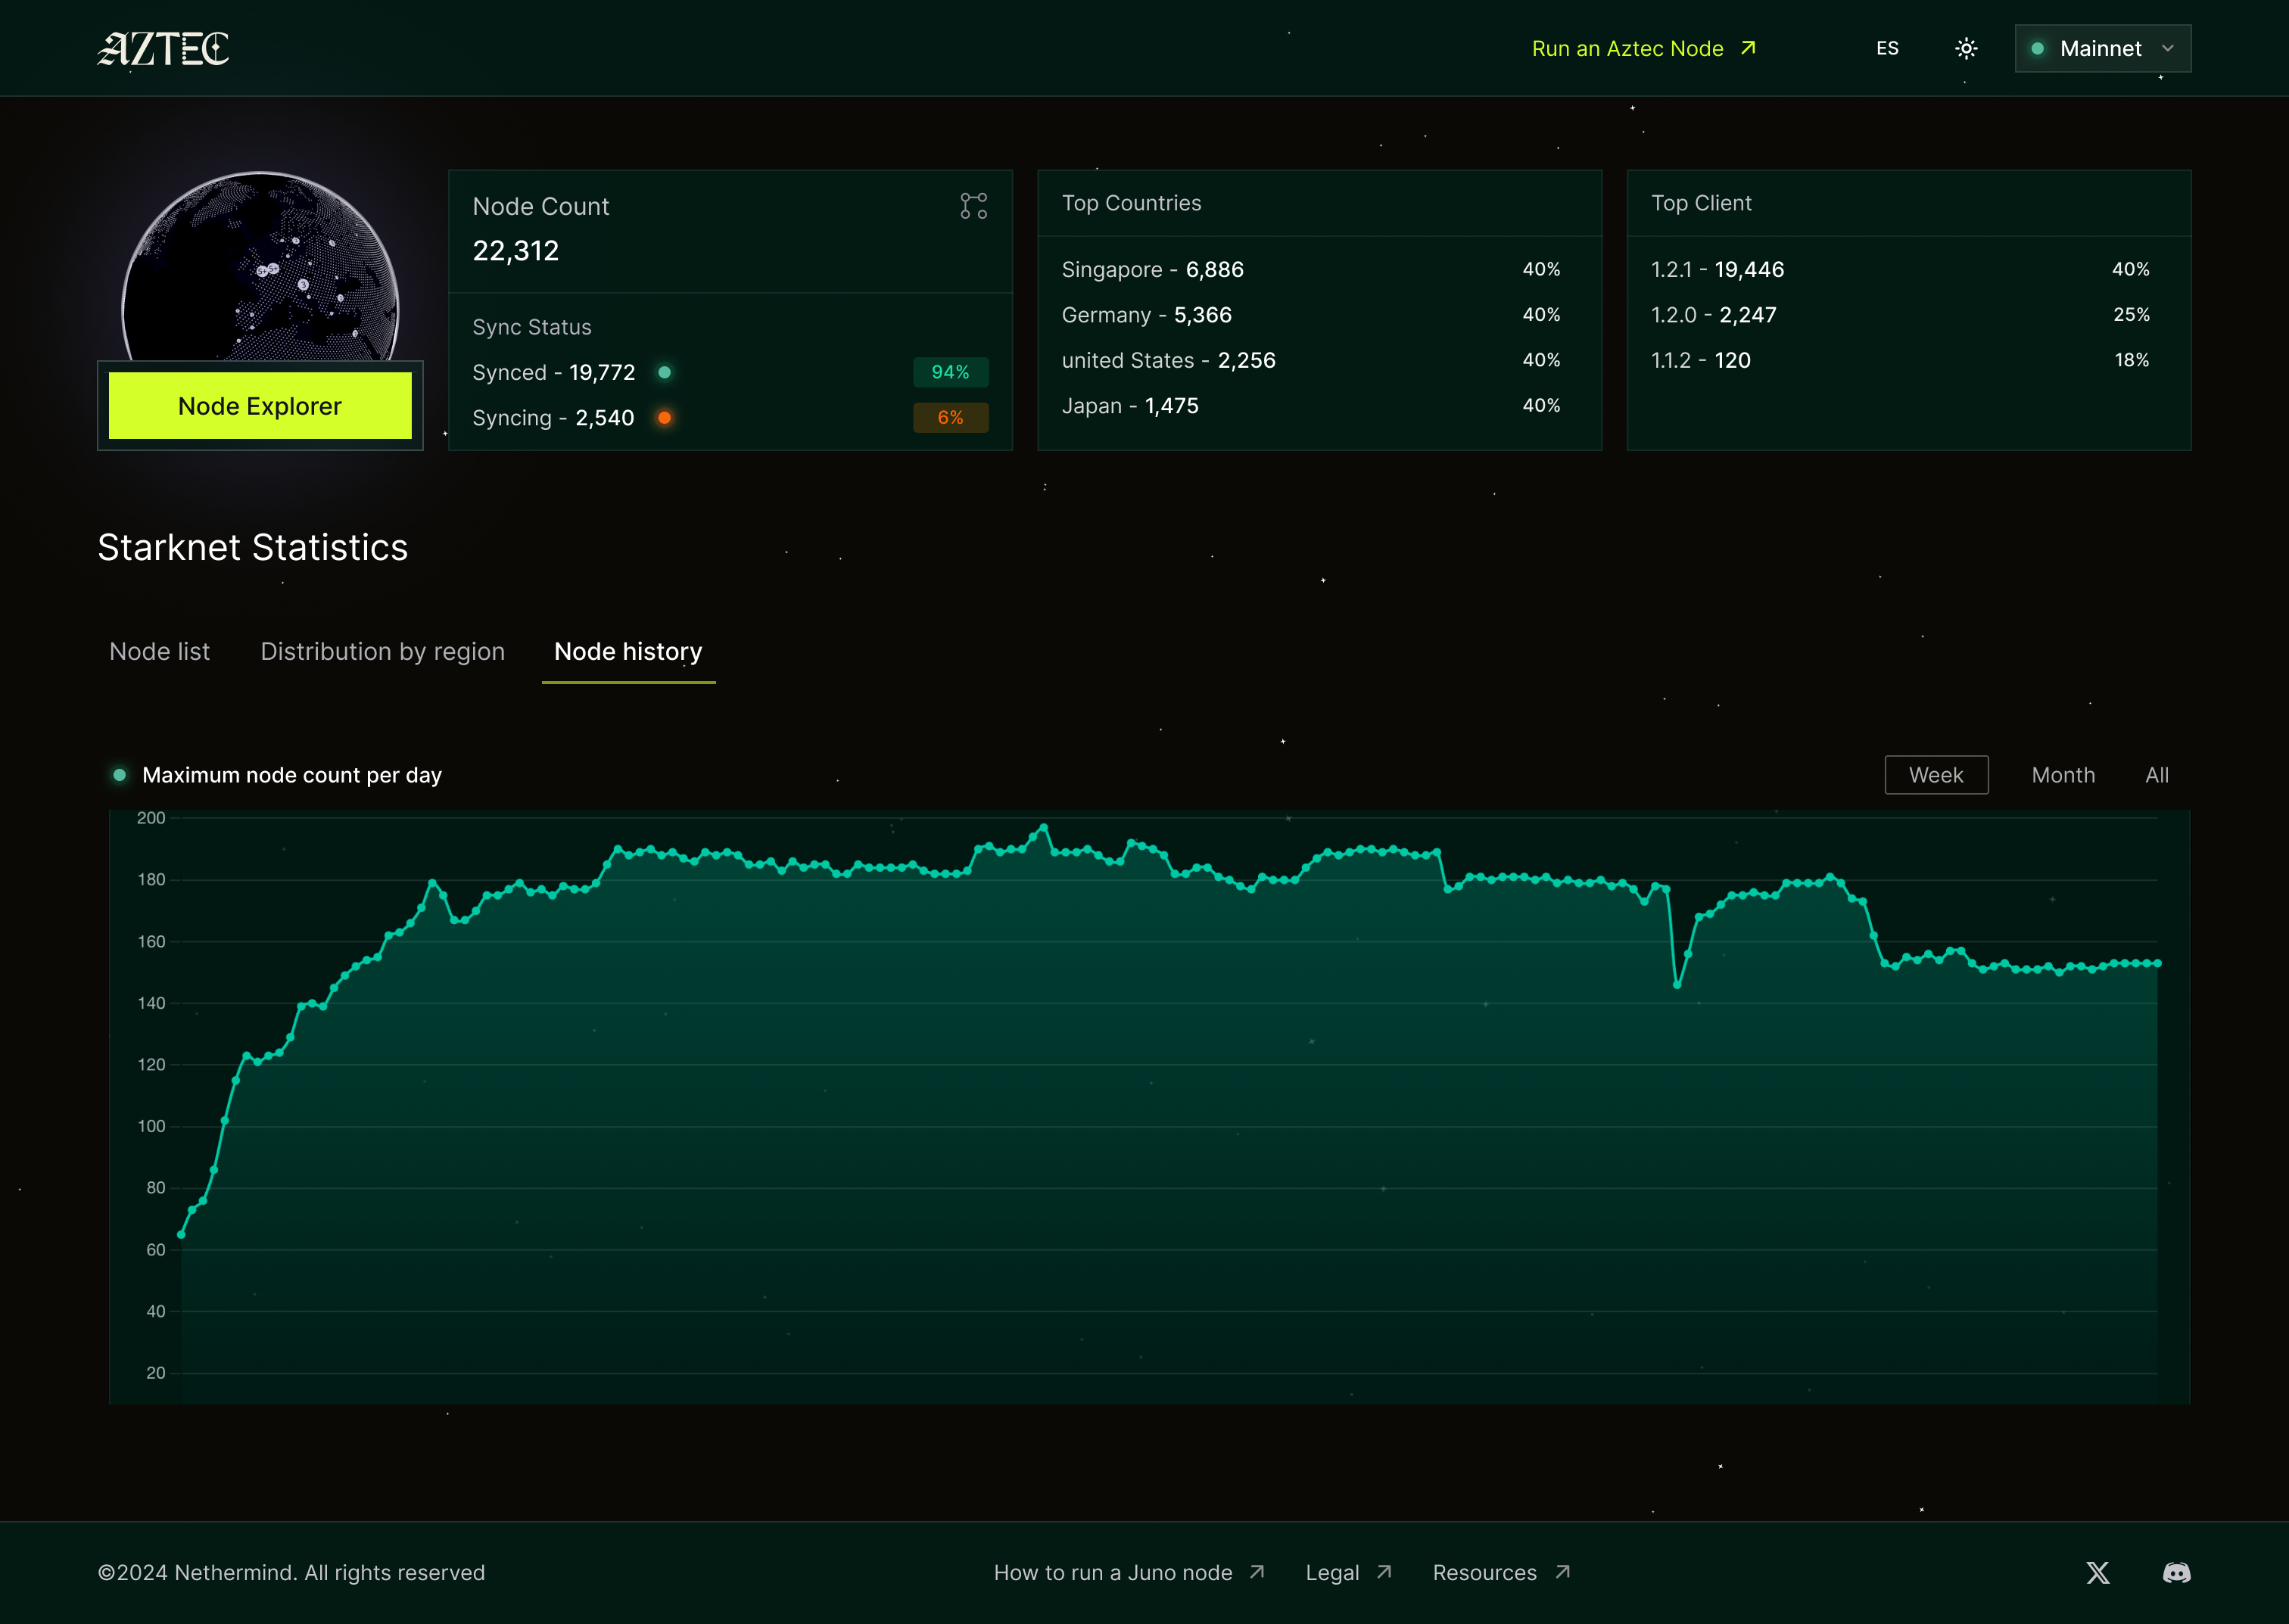Screen dimensions: 2289x1624
Task: Toggle the light theme sun icon
Action: [x=1966, y=48]
